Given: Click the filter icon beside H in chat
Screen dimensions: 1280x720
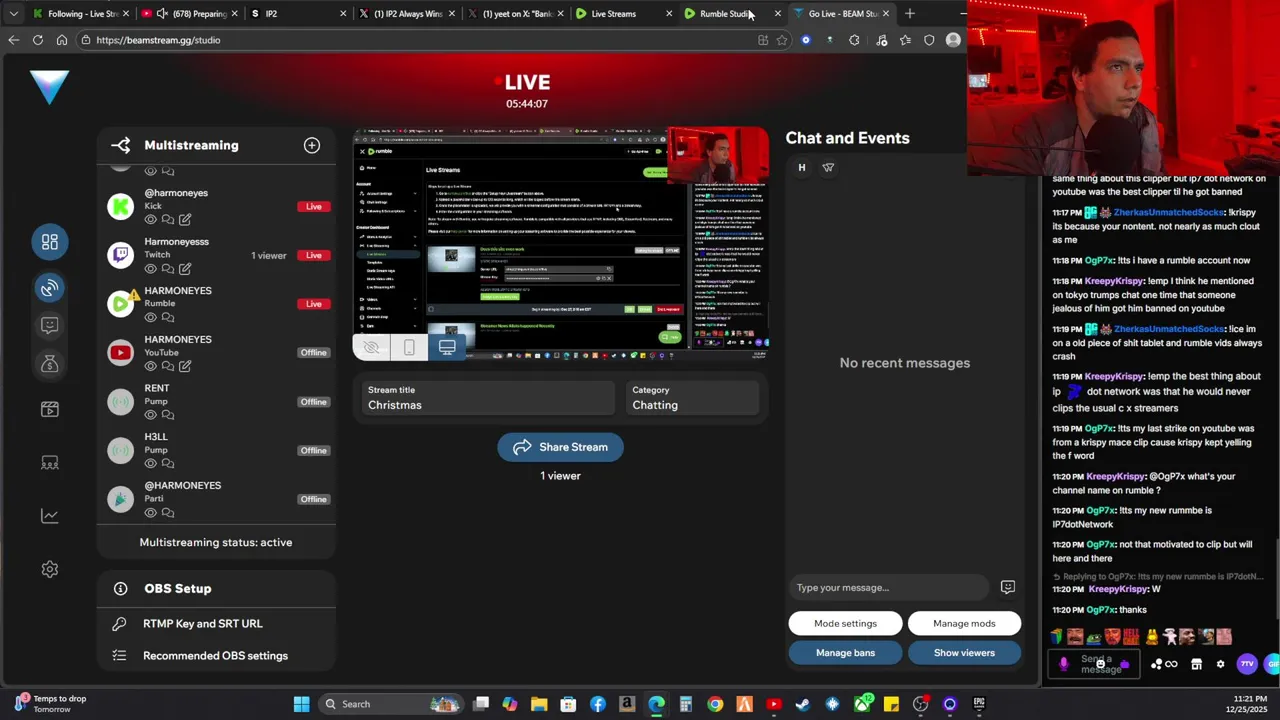Looking at the screenshot, I should (x=828, y=167).
